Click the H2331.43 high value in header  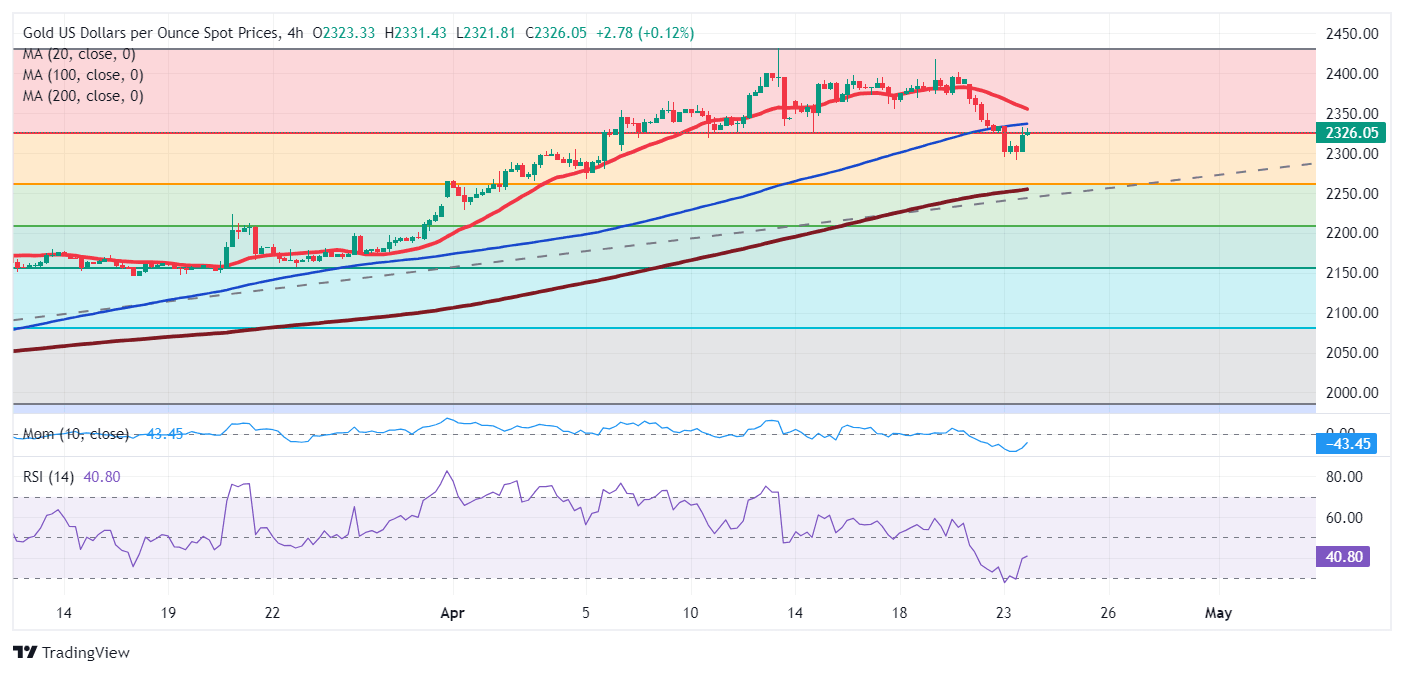407,33
